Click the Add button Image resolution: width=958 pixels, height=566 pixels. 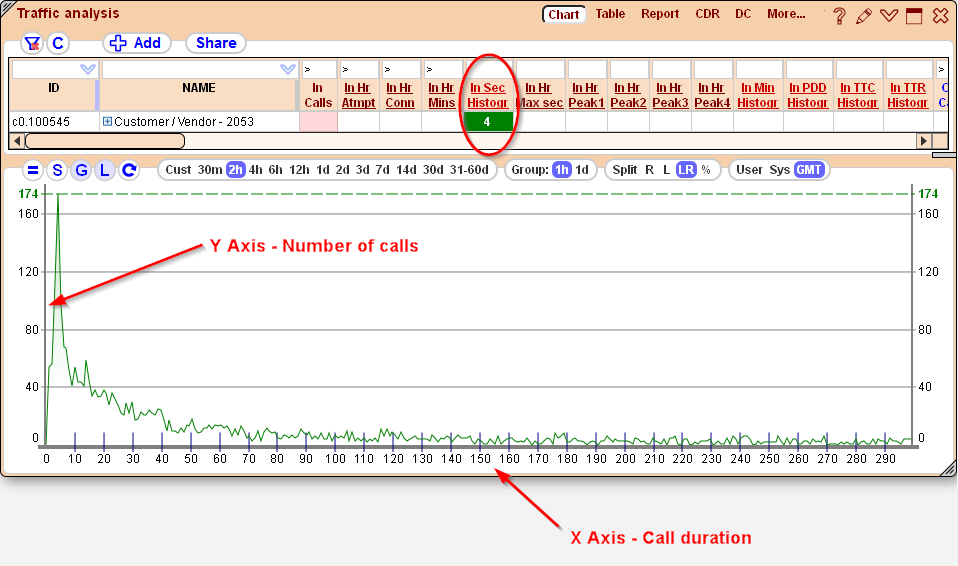tap(136, 43)
